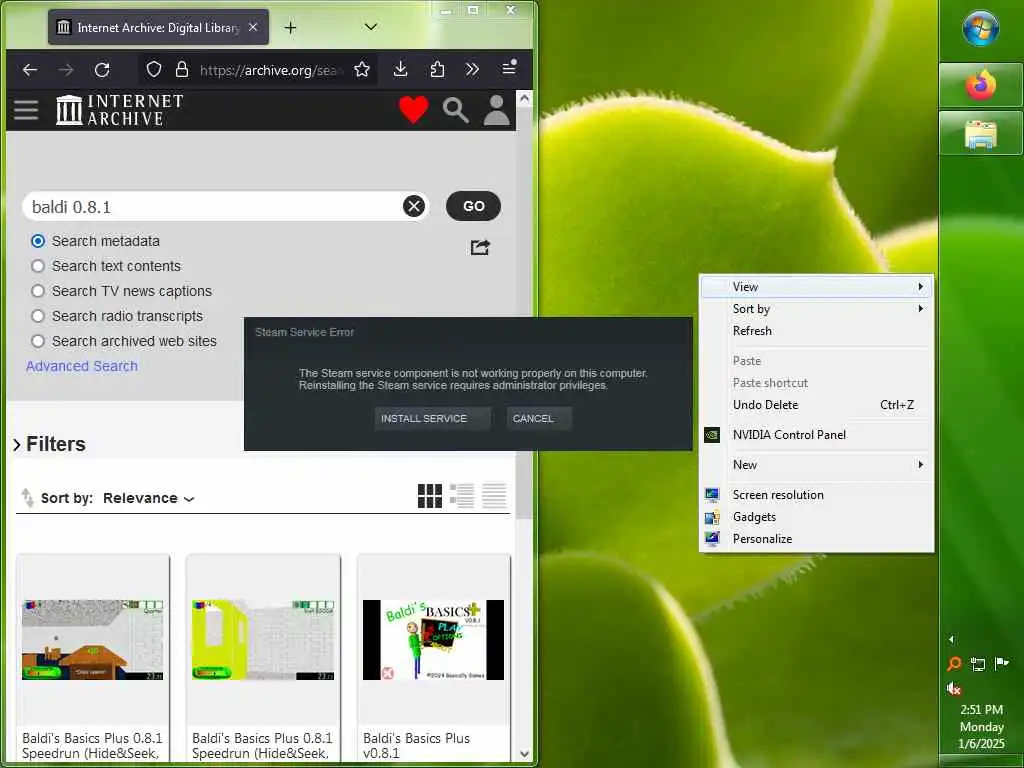1024x768 pixels.
Task: Expand the Sort by submenu
Action: (816, 309)
